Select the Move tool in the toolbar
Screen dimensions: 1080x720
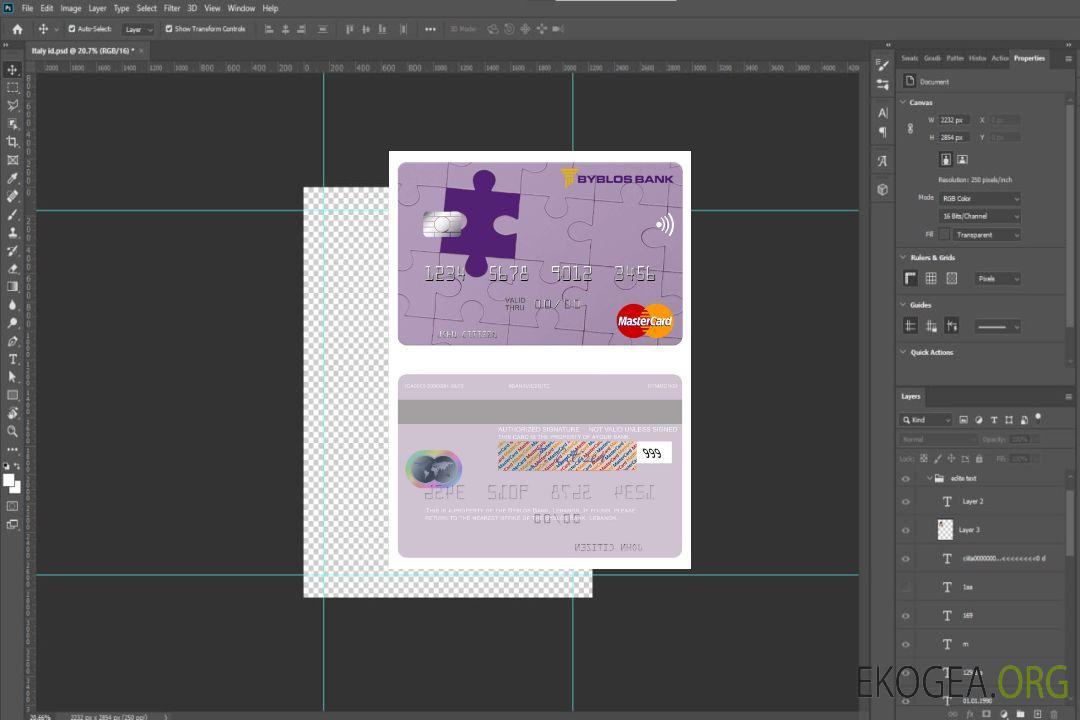click(12, 70)
